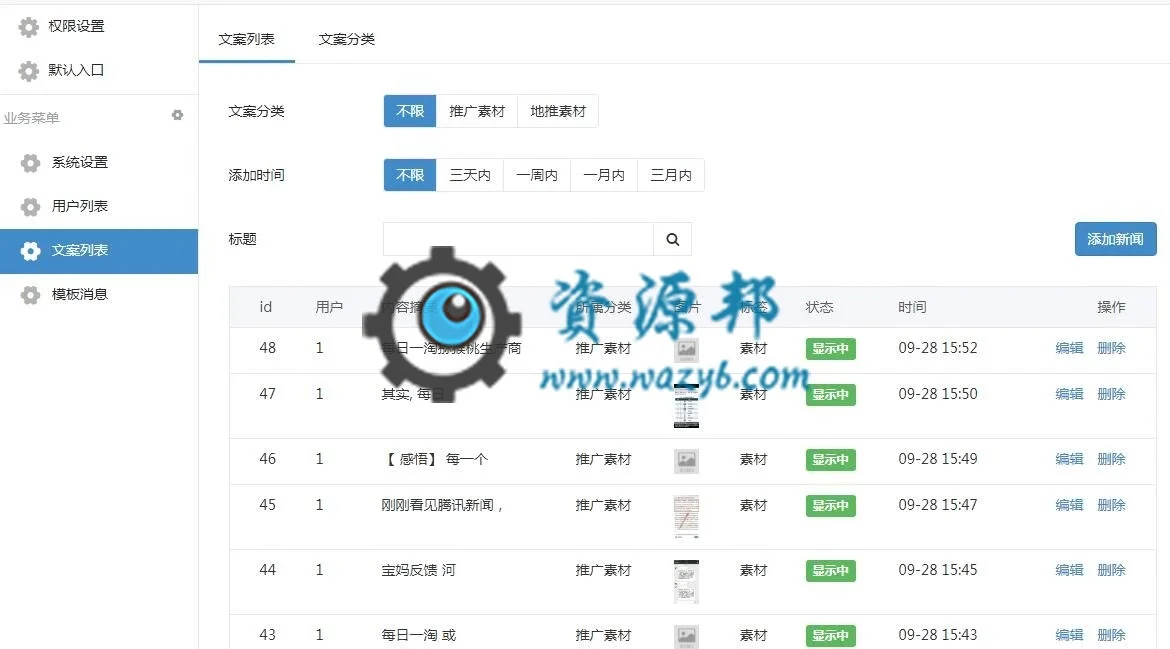The width and height of the screenshot is (1170, 649).
Task: Click the 模板消息 gear icon
Action: click(x=31, y=295)
